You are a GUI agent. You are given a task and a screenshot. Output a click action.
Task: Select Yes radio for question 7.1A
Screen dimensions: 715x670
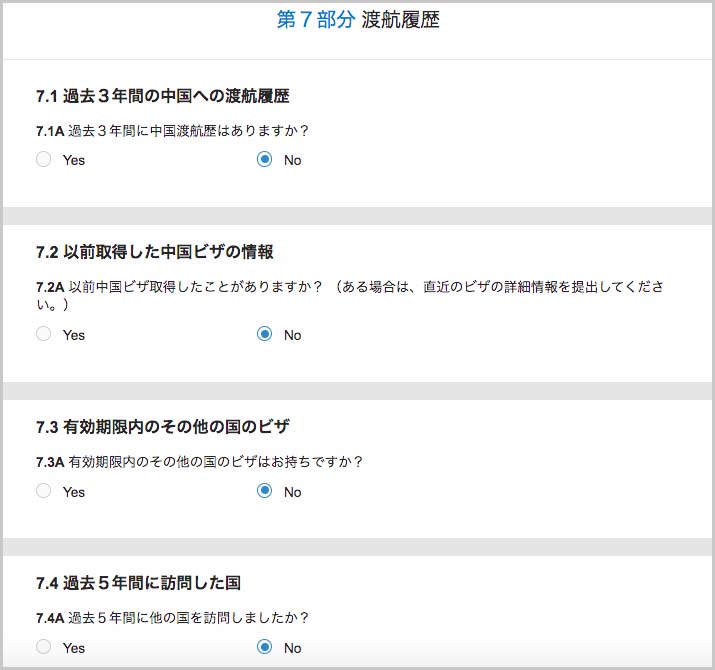(43, 159)
